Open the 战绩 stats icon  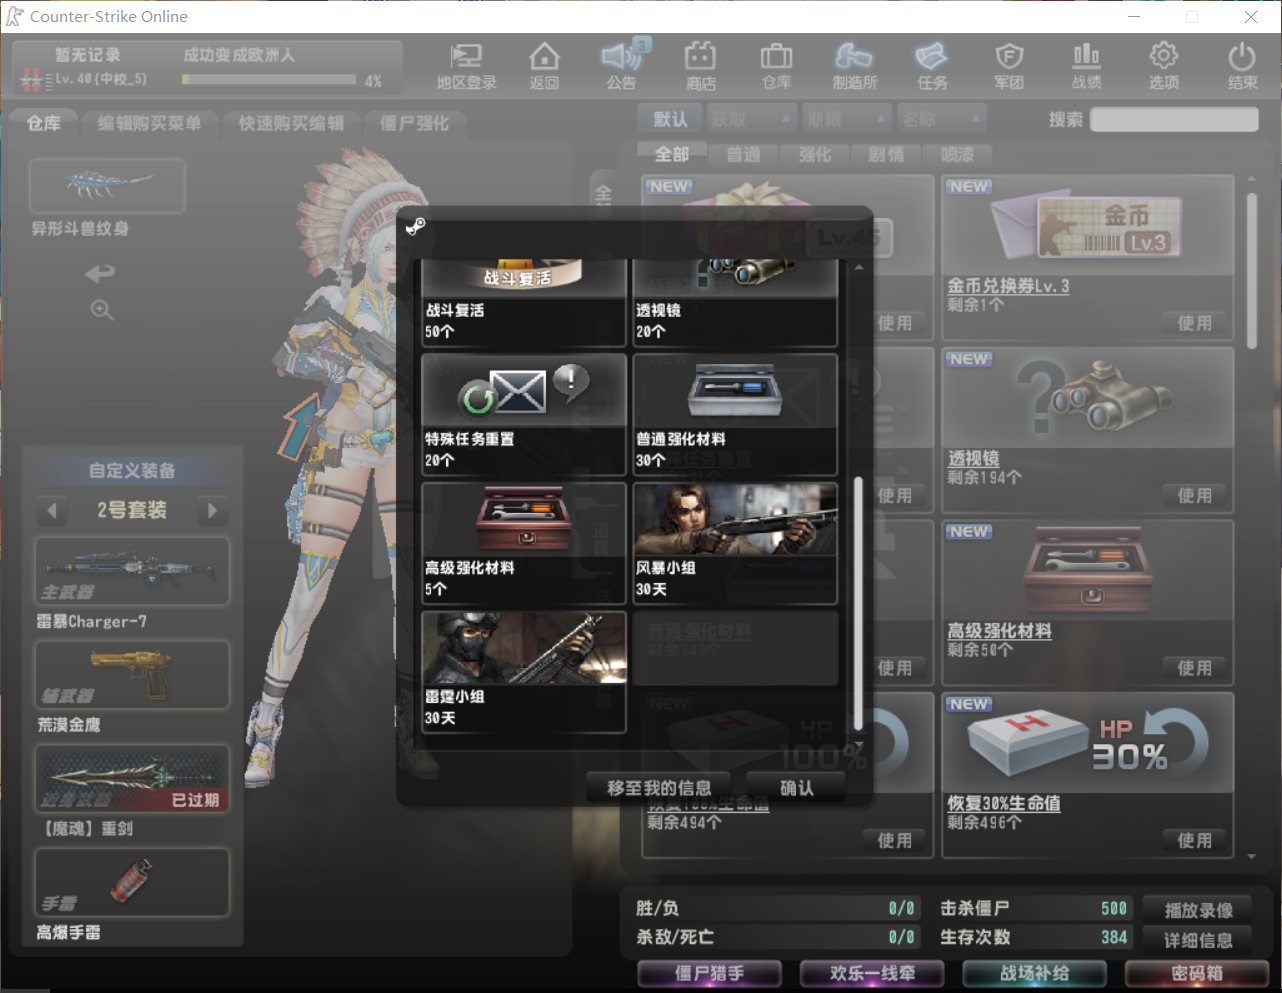[x=1086, y=66]
